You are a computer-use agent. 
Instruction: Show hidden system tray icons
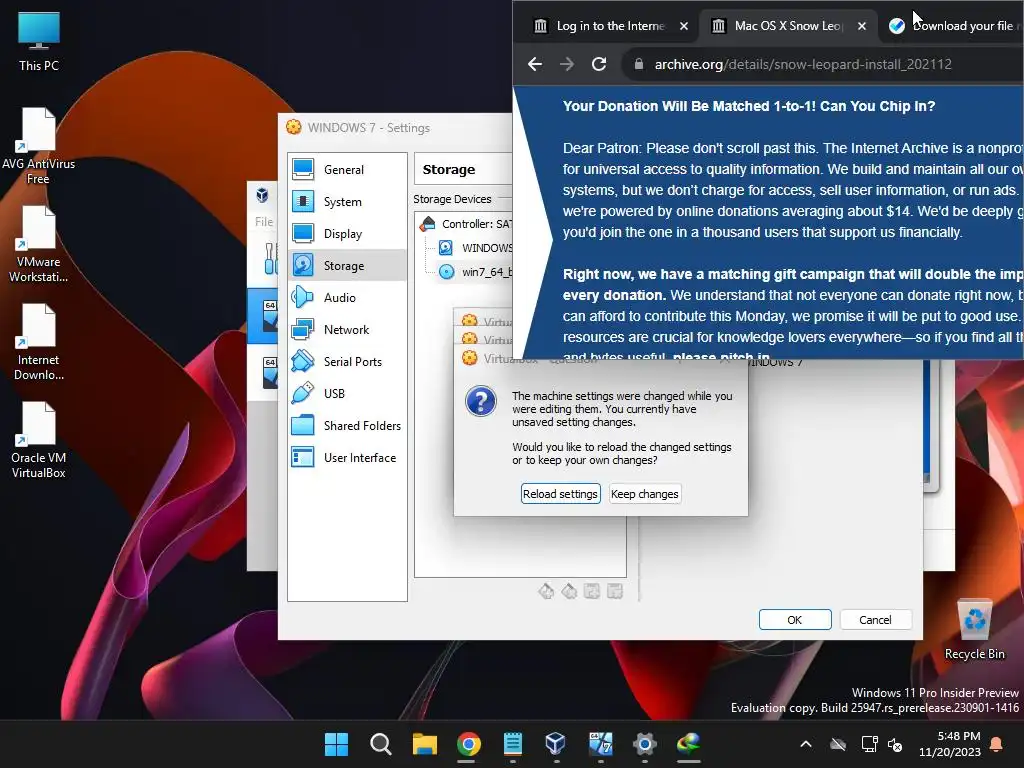[806, 744]
